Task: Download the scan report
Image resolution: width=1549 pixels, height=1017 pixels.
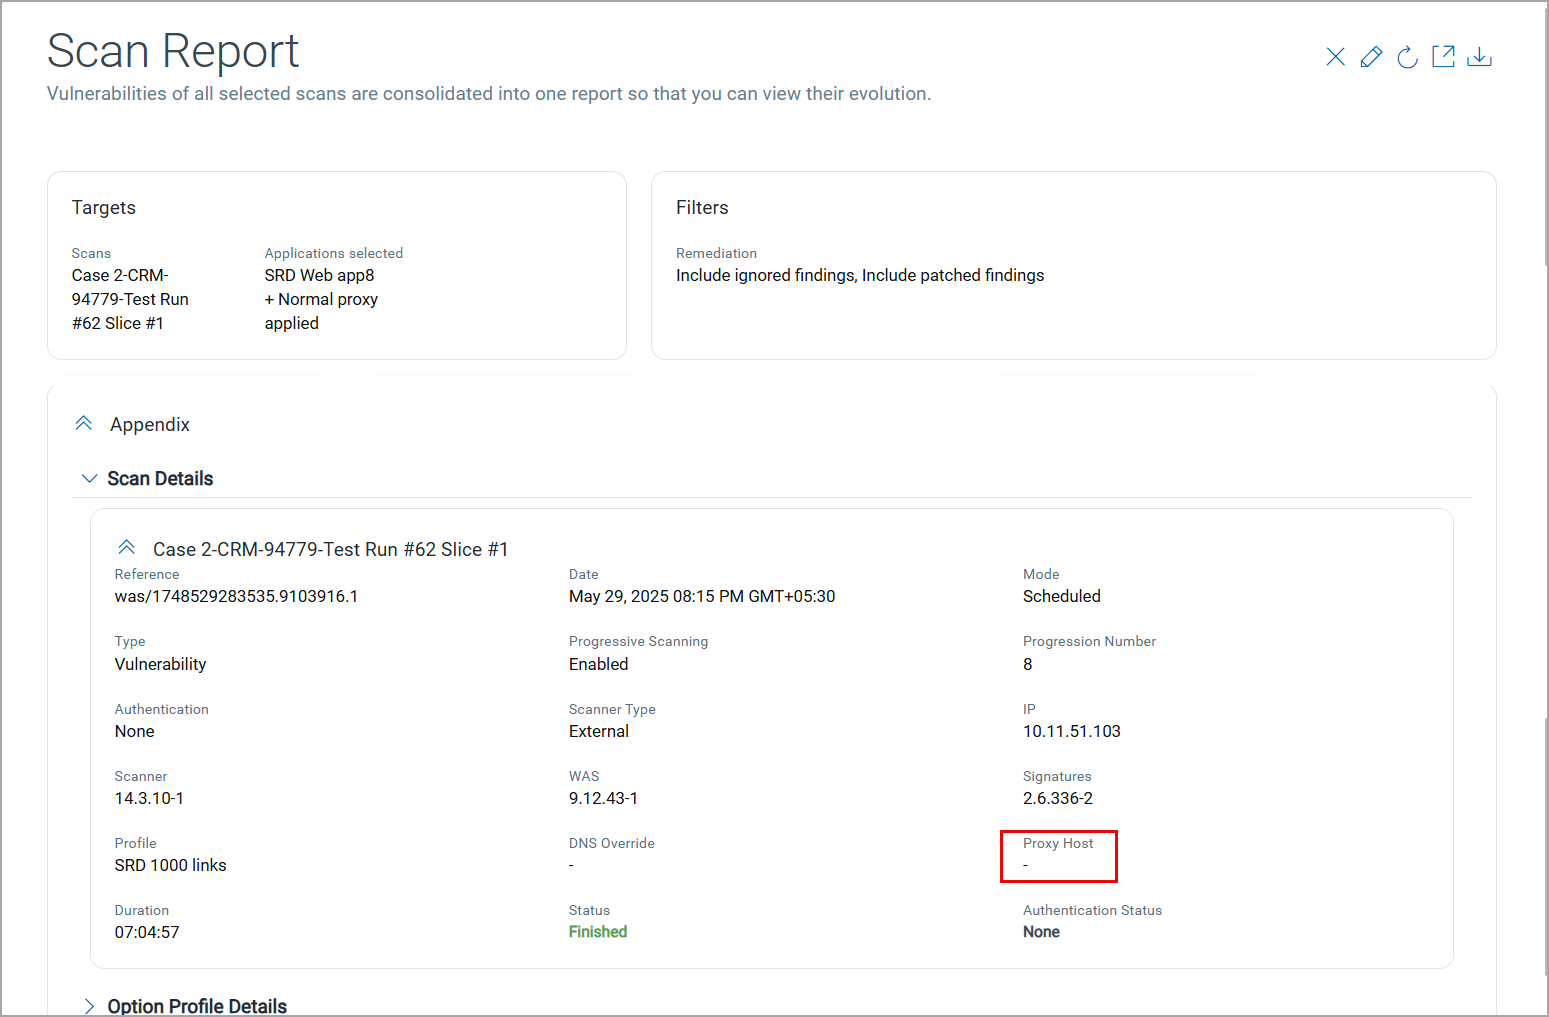Action: (1479, 57)
